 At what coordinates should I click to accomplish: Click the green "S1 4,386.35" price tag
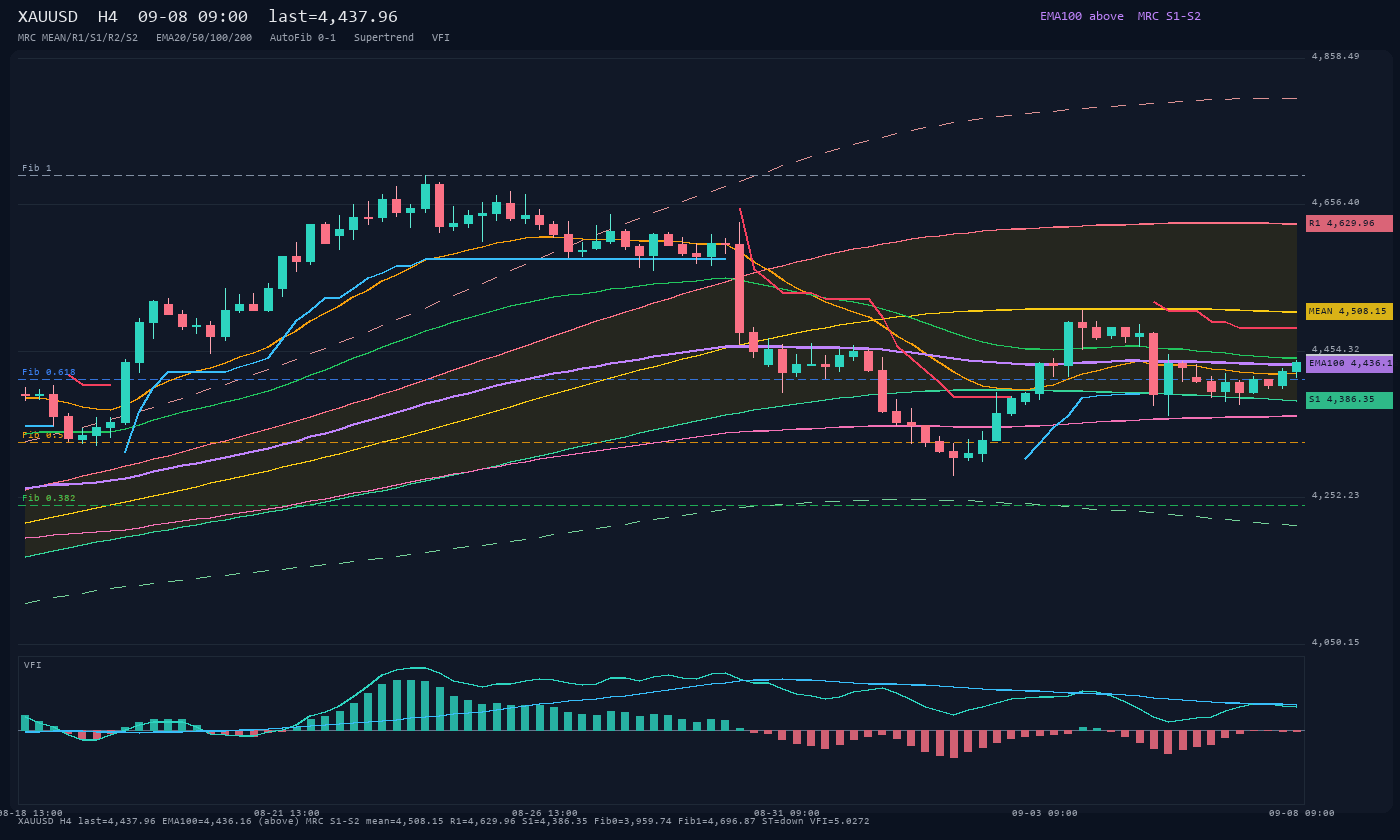(1349, 400)
